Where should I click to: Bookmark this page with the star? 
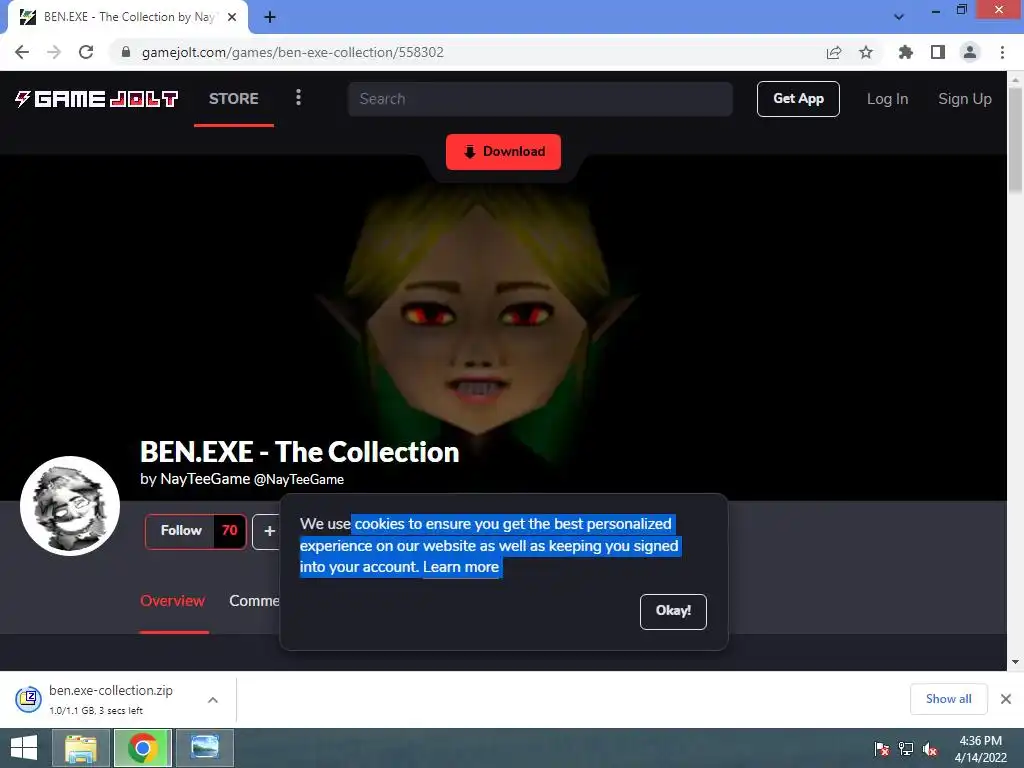pyautogui.click(x=866, y=52)
